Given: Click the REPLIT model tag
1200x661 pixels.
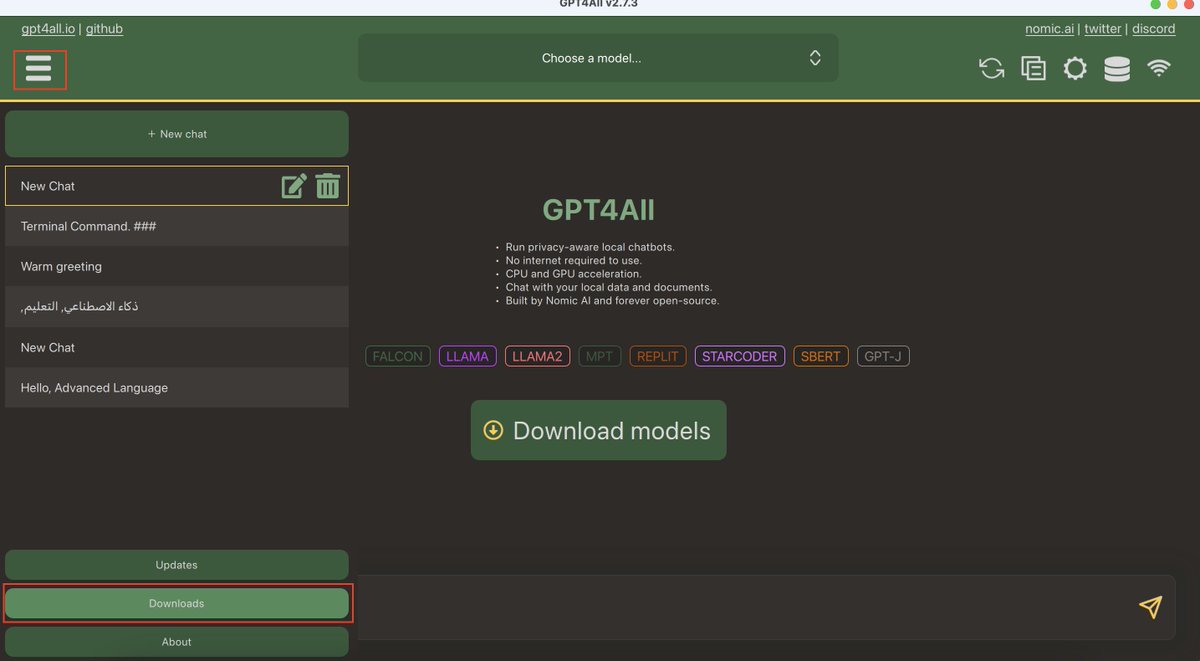Looking at the screenshot, I should (658, 356).
